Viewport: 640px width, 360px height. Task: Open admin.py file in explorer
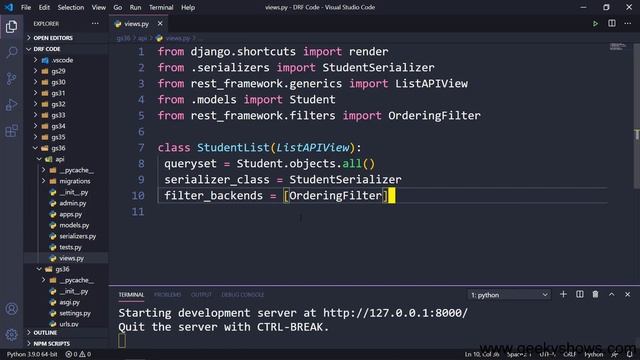[x=73, y=203]
